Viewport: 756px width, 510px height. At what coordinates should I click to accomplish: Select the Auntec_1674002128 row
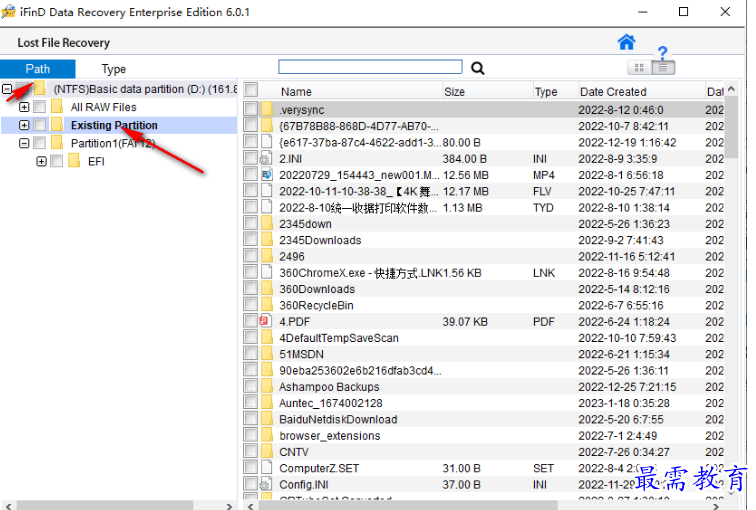(484, 403)
